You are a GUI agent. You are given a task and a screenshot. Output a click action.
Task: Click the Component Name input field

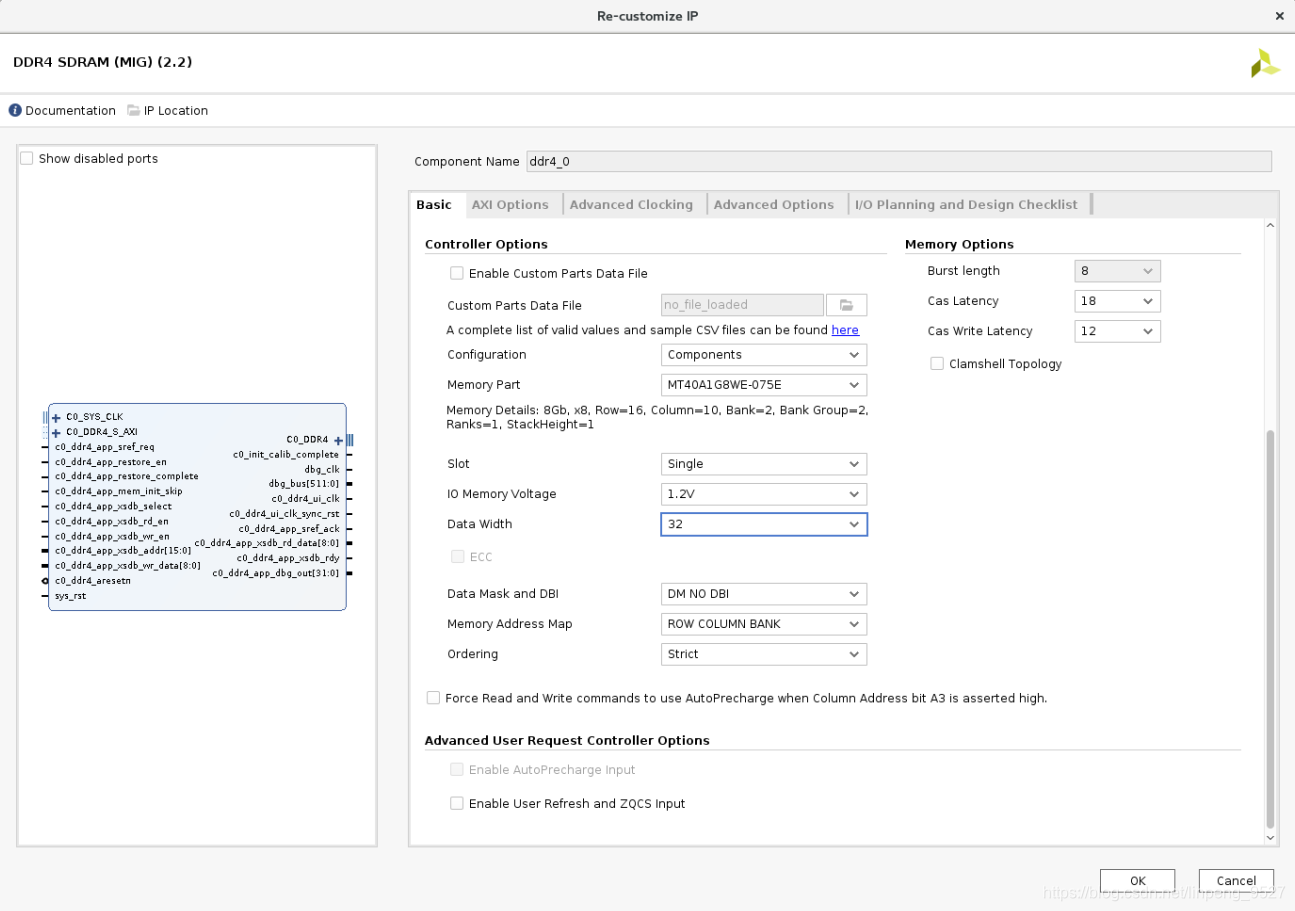coord(898,161)
